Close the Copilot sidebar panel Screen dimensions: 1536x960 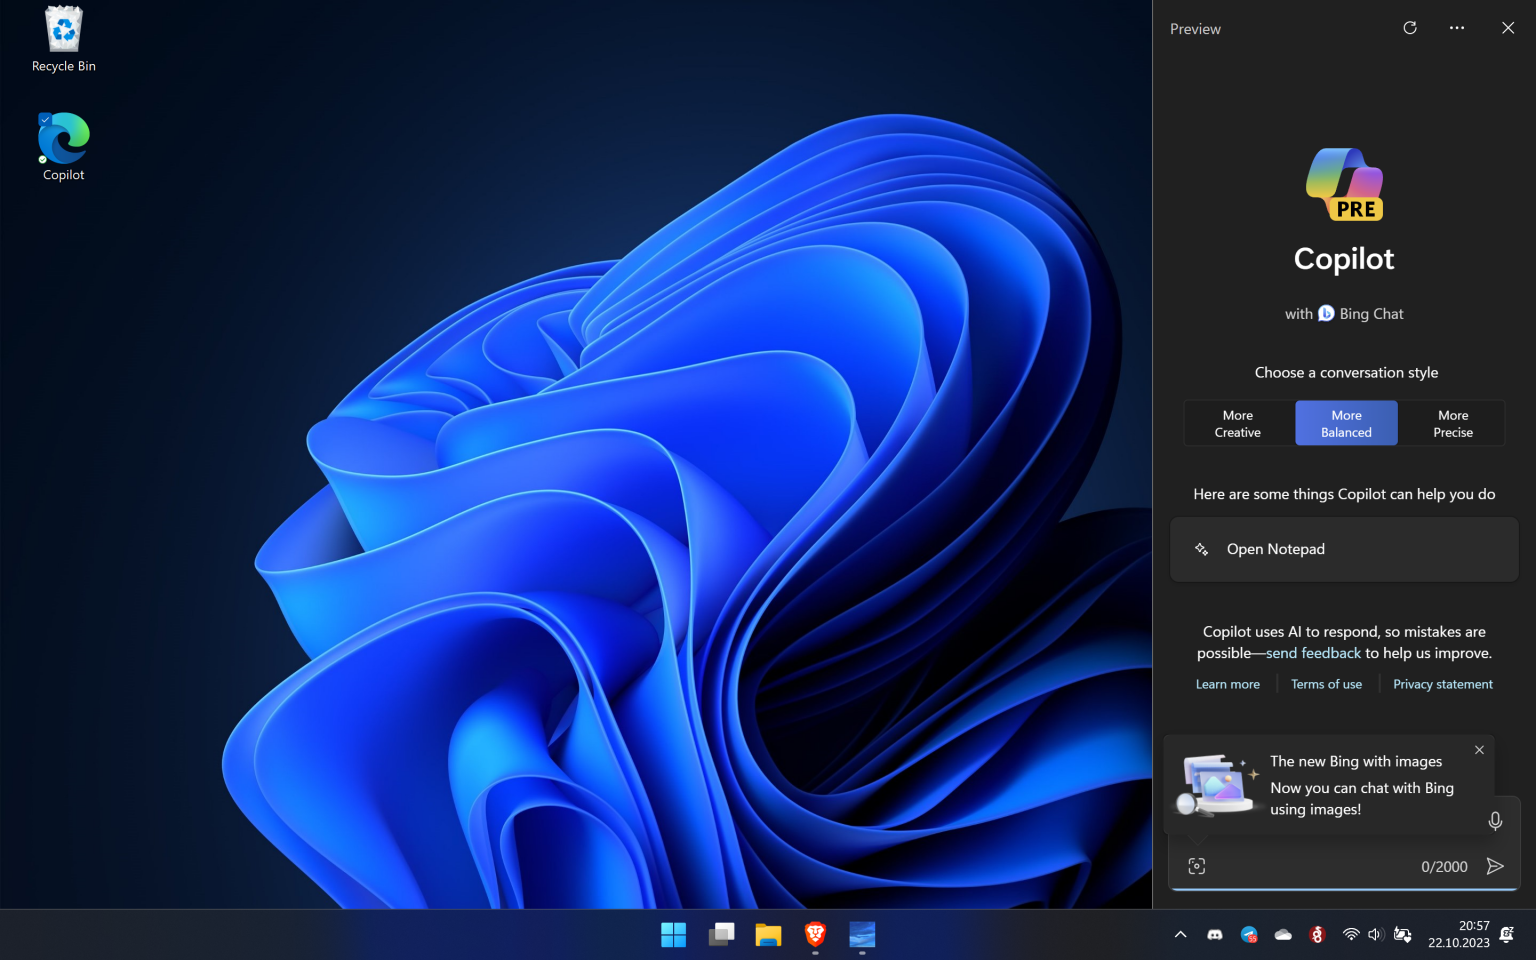click(1508, 28)
